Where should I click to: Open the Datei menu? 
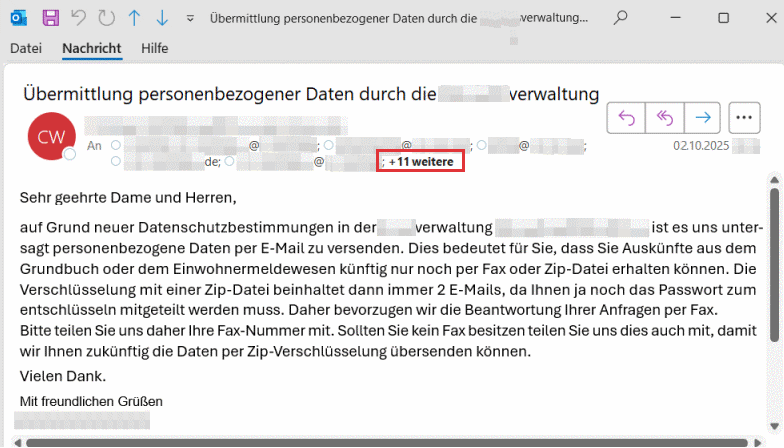coord(26,48)
